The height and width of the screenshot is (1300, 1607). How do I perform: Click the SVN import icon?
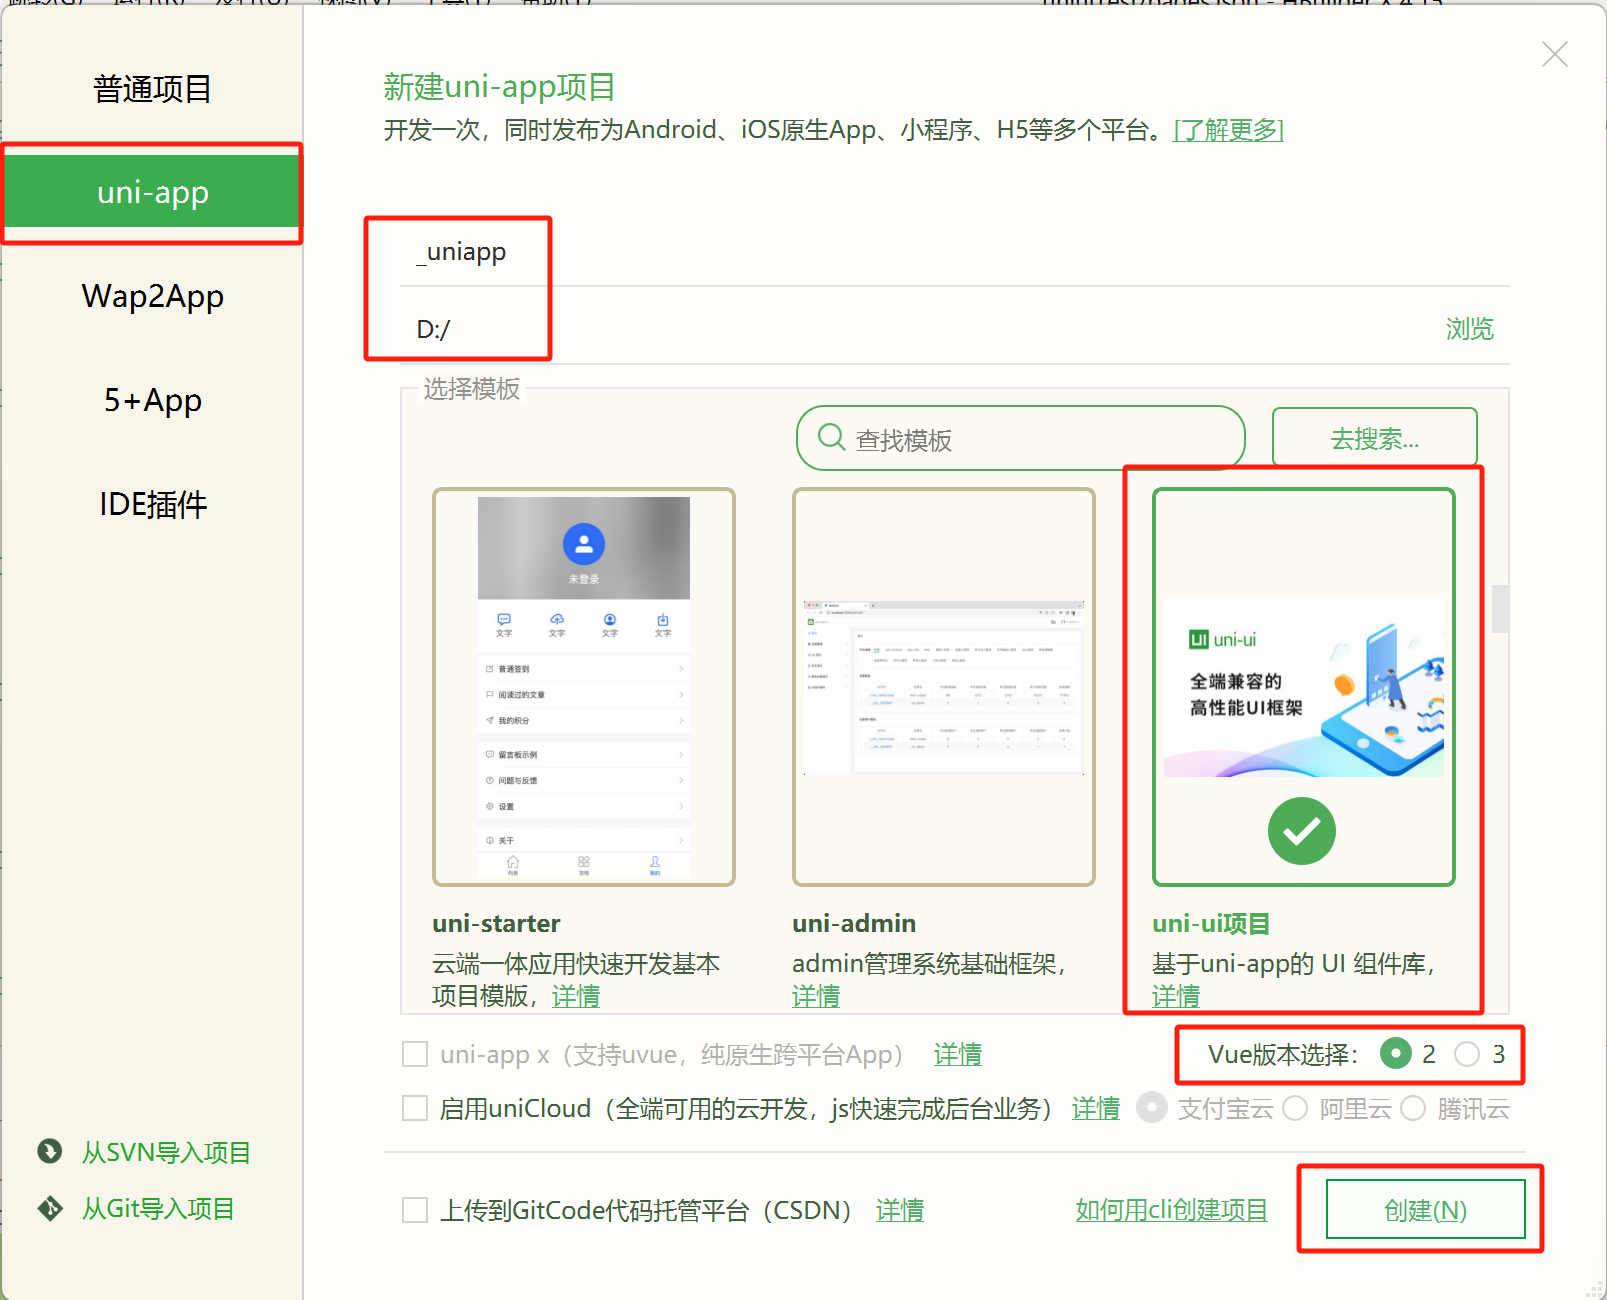[x=50, y=1151]
